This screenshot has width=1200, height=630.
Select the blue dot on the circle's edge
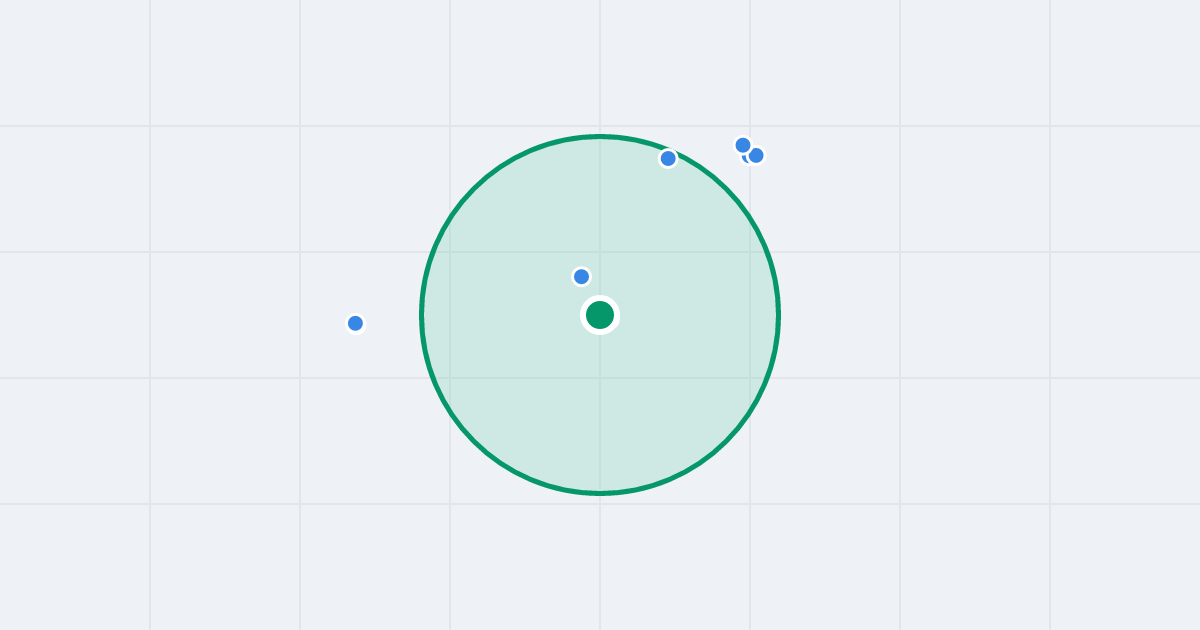[668, 158]
